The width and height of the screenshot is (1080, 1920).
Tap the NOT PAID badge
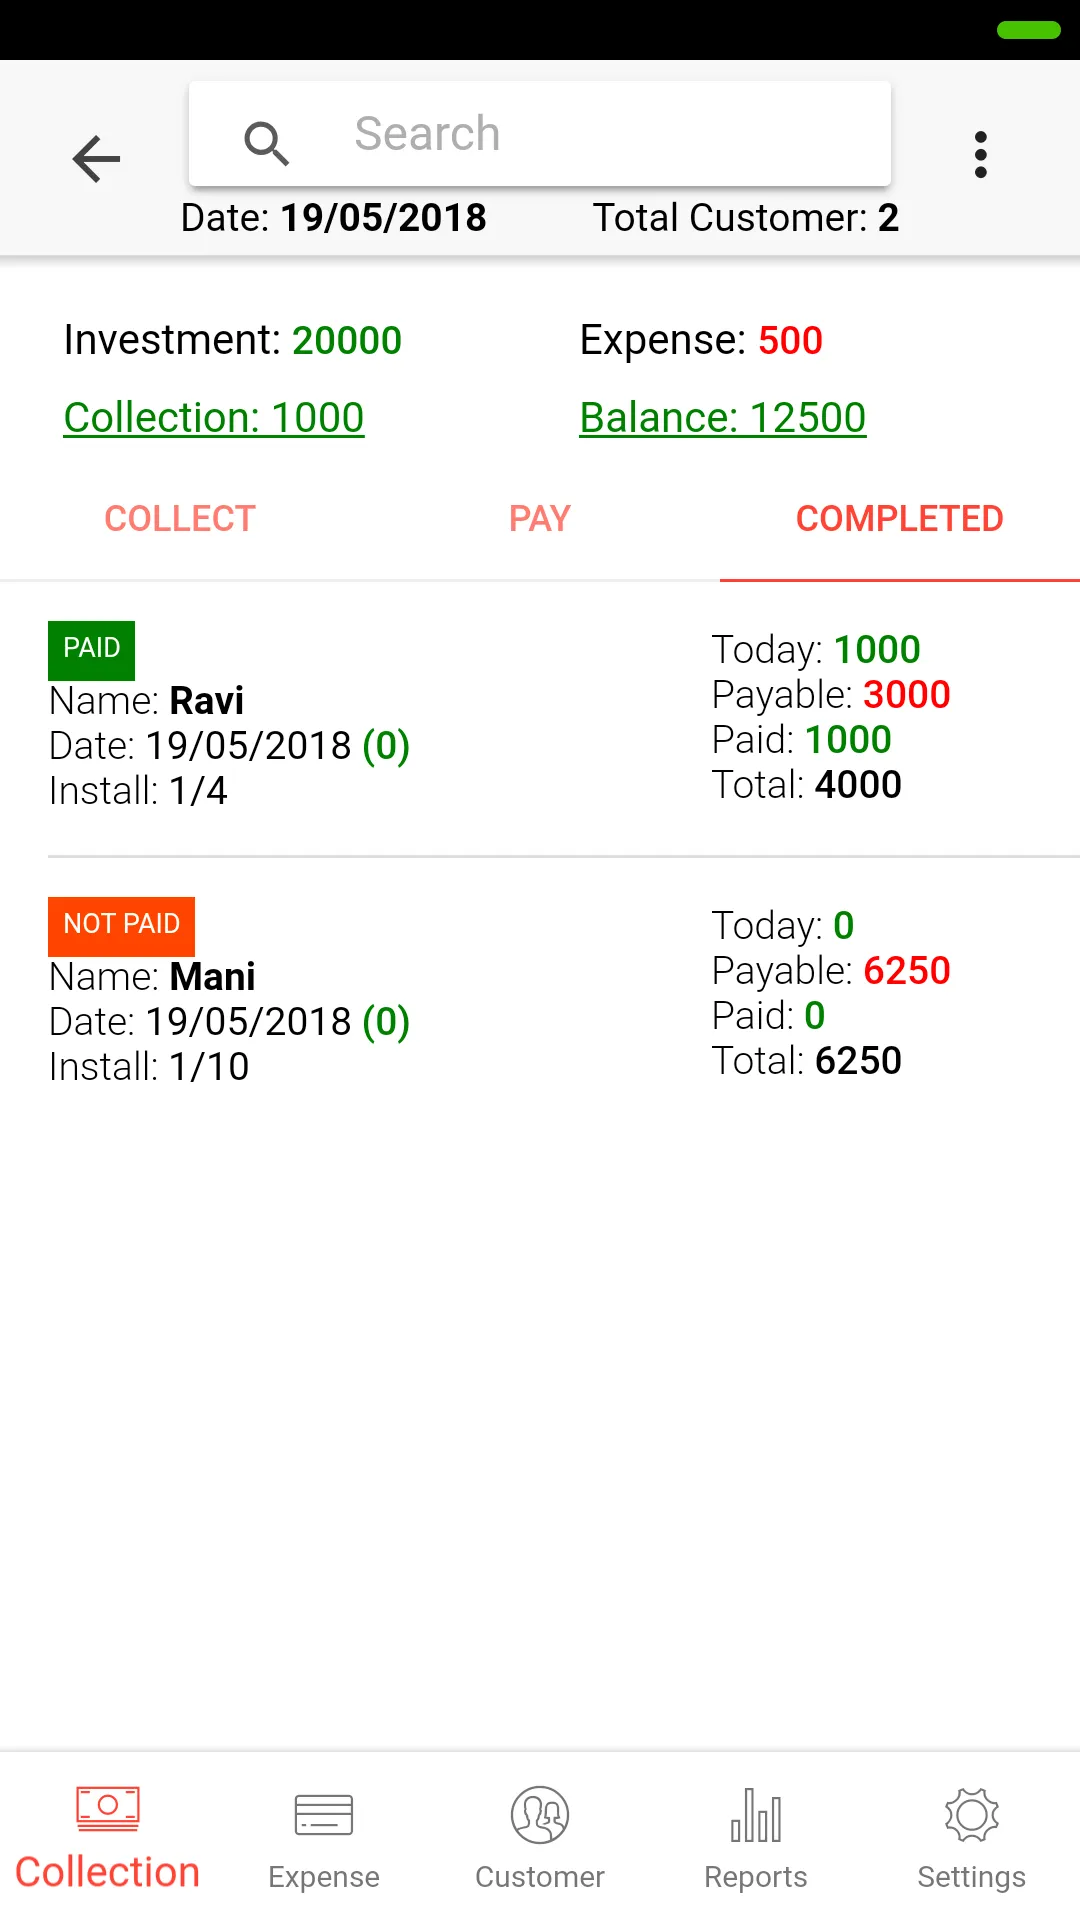(121, 926)
